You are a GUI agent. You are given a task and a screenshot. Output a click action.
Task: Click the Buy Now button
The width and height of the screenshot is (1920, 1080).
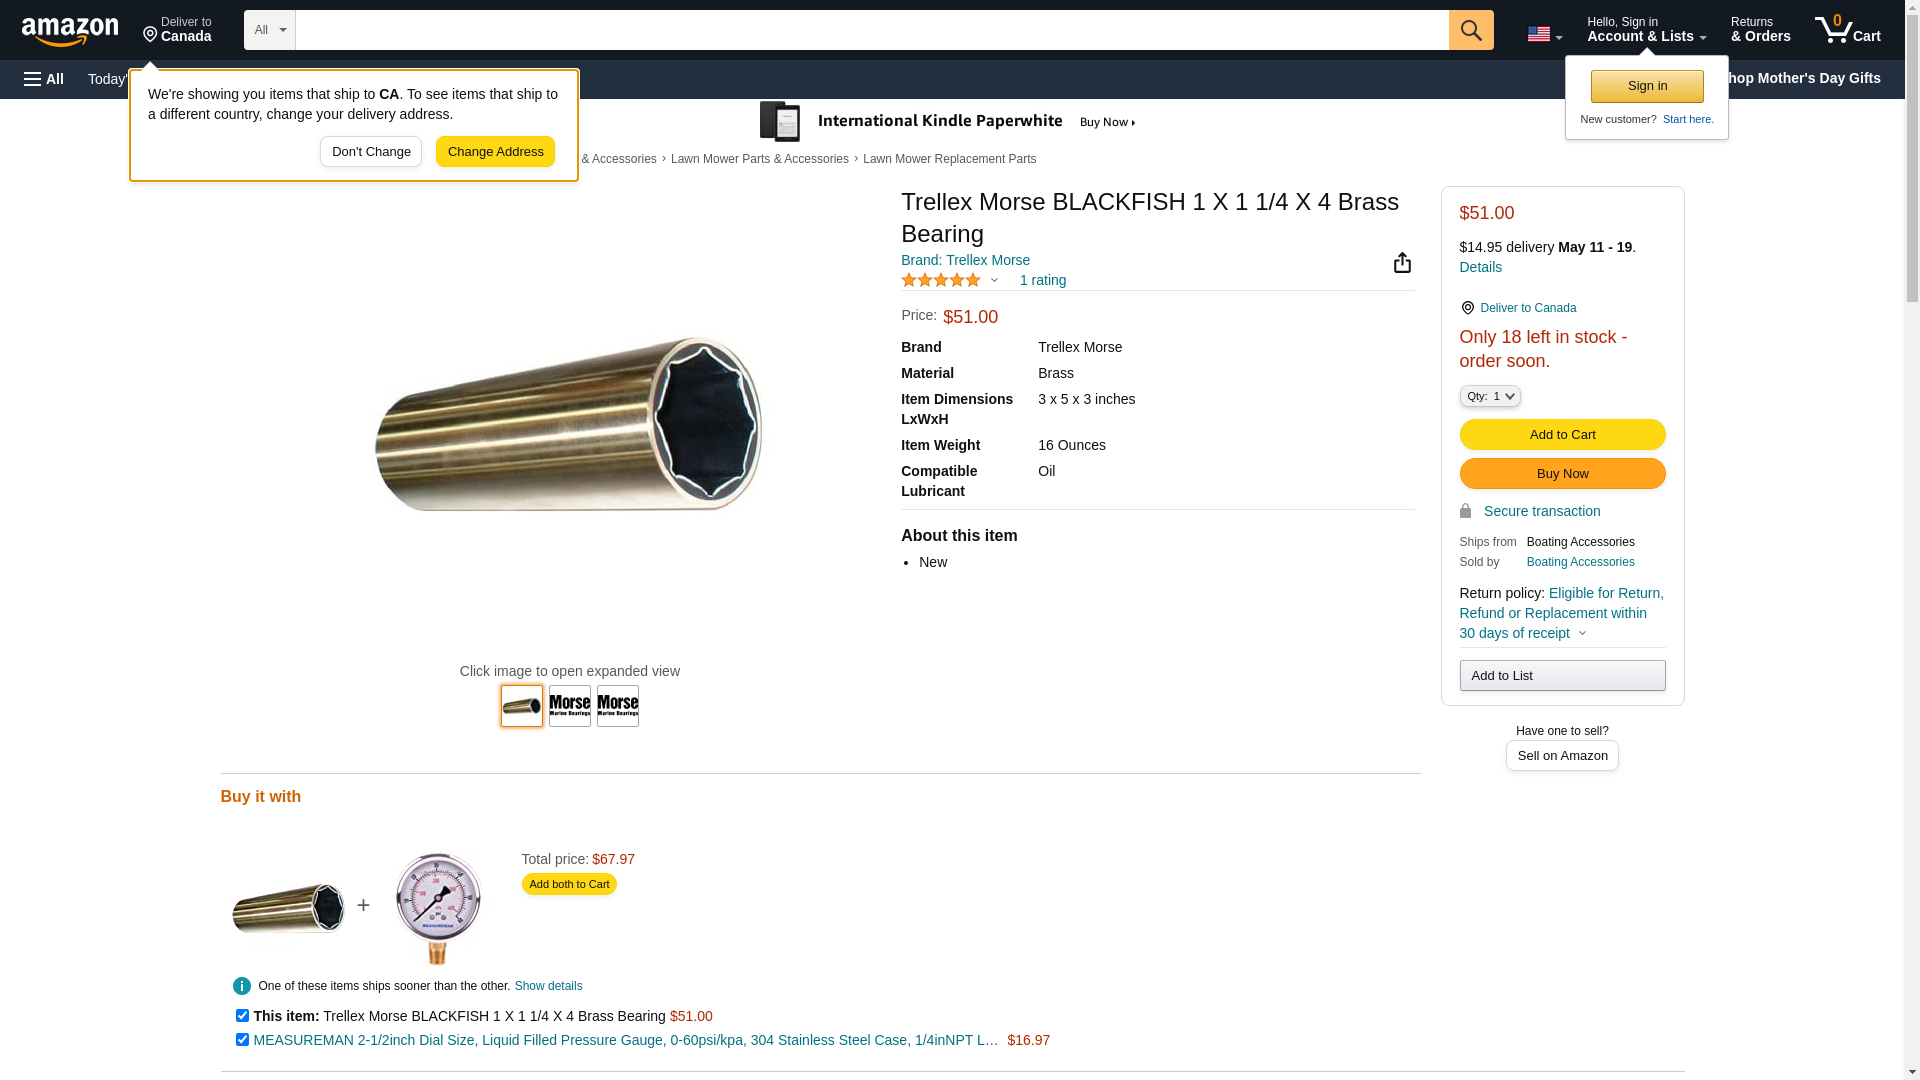pyautogui.click(x=1562, y=473)
